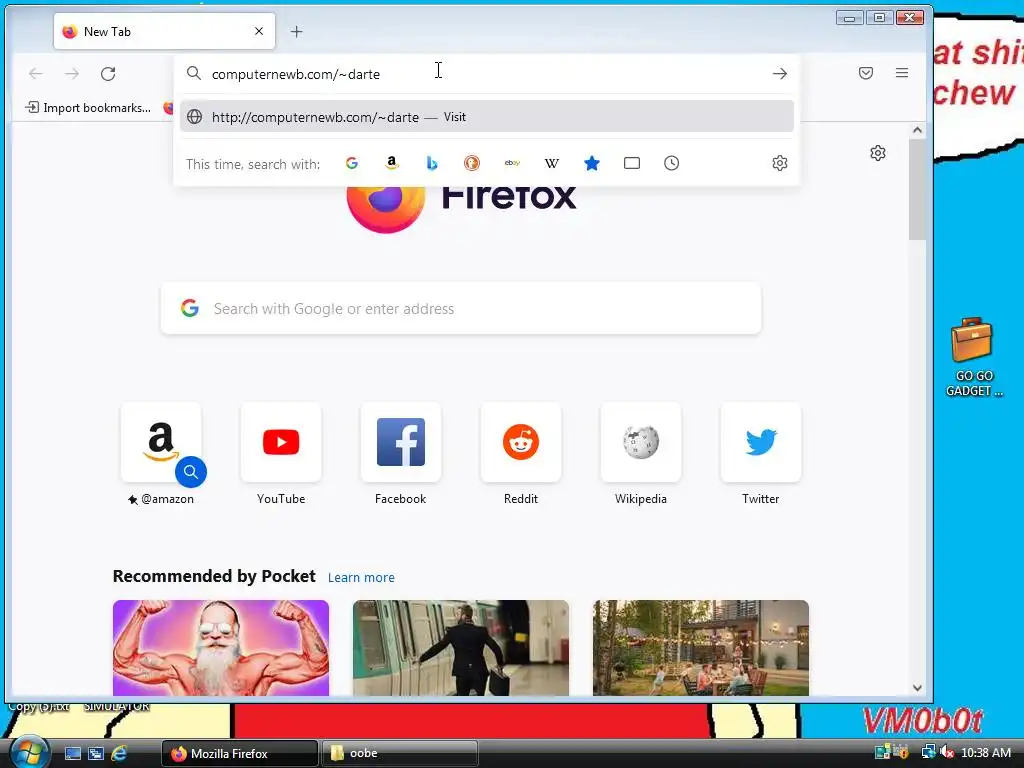Image resolution: width=1024 pixels, height=768 pixels.
Task: Search open tabs using the tab icon
Action: tap(632, 163)
